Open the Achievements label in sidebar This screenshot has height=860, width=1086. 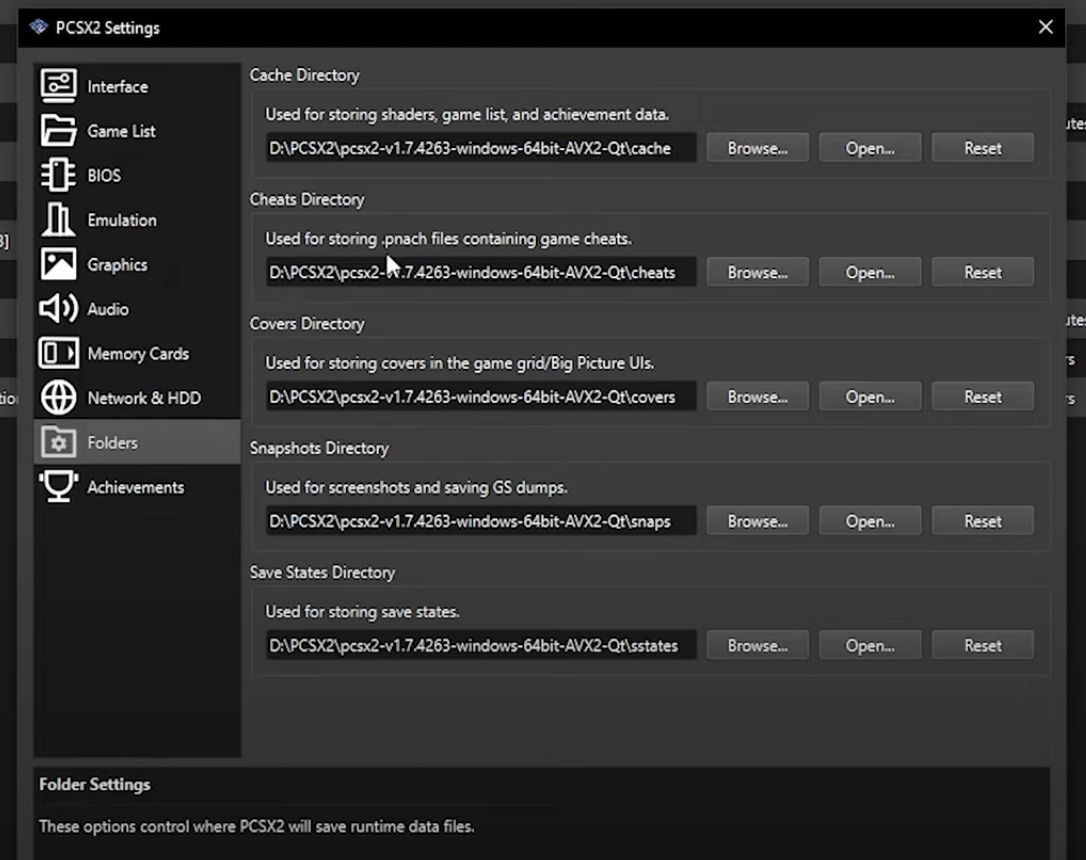(135, 487)
